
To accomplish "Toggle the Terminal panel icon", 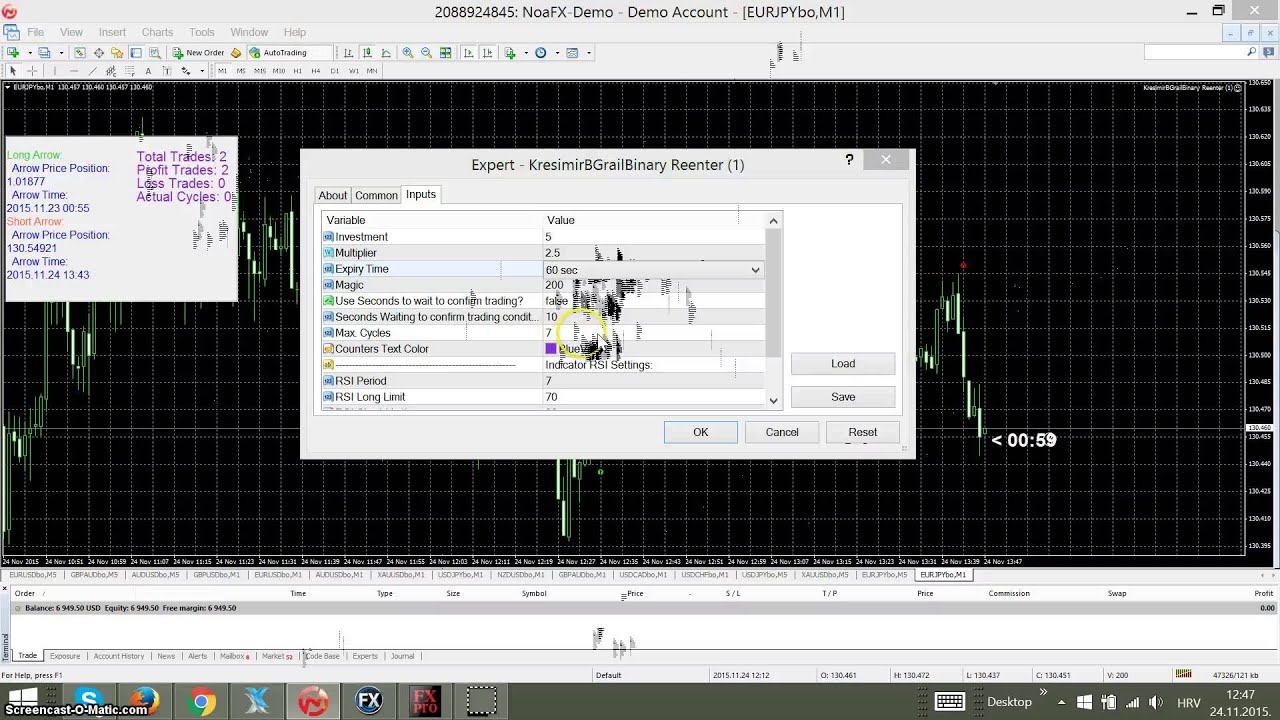I will pyautogui.click(x=136, y=52).
